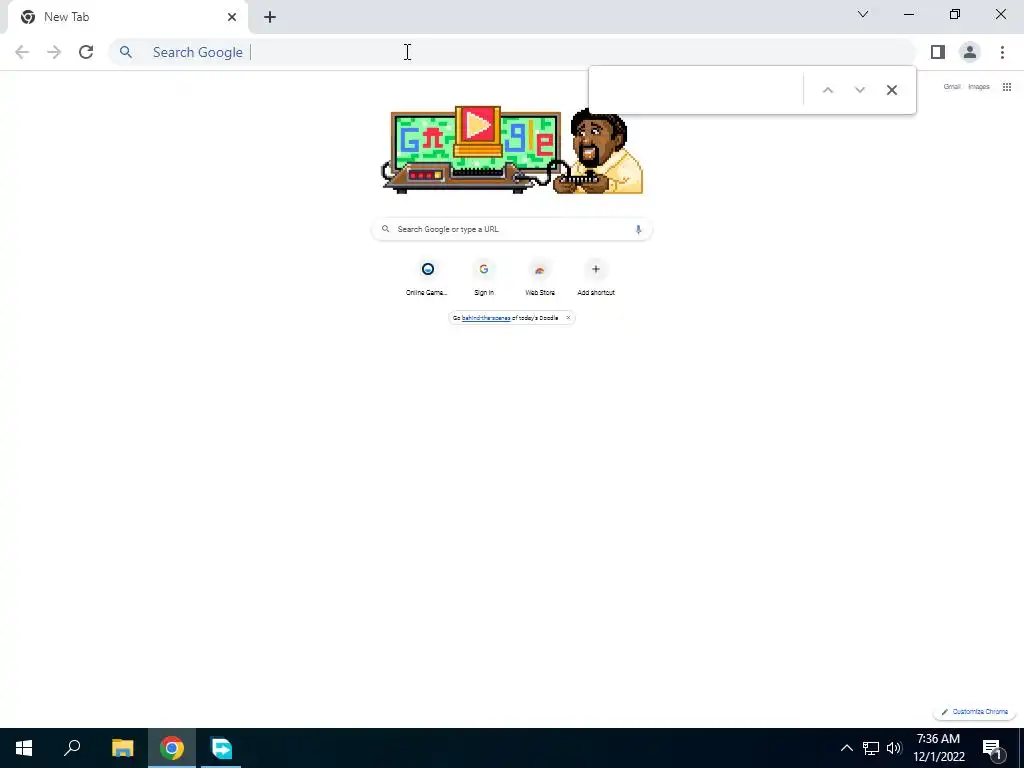
Task: Open the Images link
Action: click(978, 87)
